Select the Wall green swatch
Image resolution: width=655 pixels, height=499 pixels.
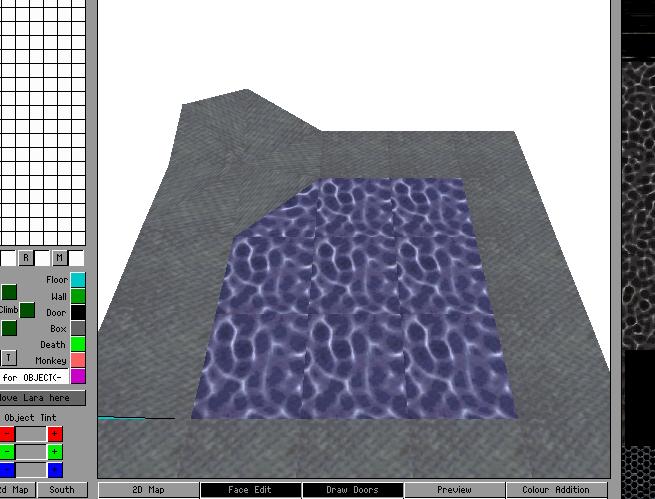[x=77, y=296]
